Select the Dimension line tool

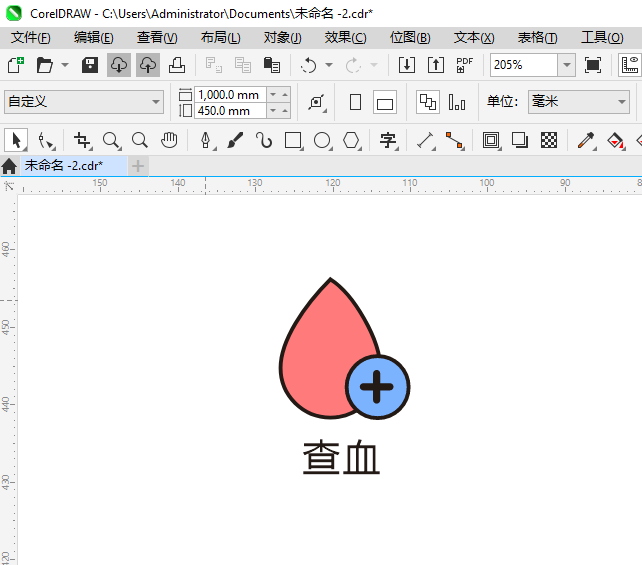click(x=425, y=140)
